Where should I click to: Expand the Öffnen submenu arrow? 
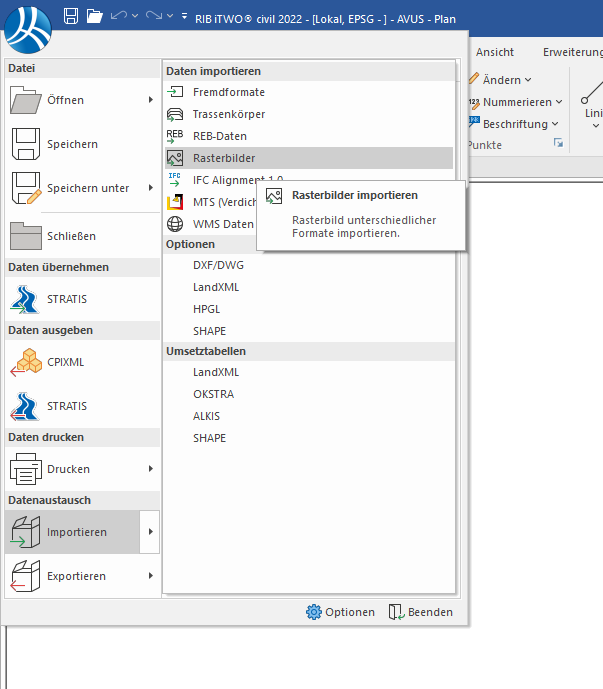pos(151,100)
